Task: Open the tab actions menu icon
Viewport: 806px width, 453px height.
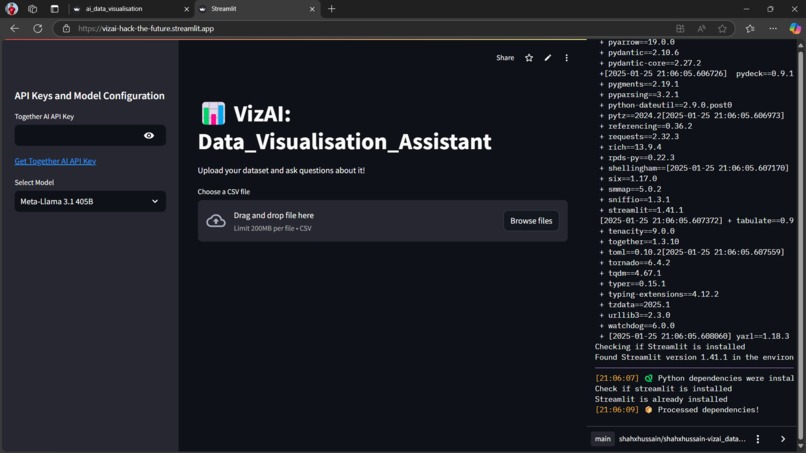Action: (x=54, y=9)
